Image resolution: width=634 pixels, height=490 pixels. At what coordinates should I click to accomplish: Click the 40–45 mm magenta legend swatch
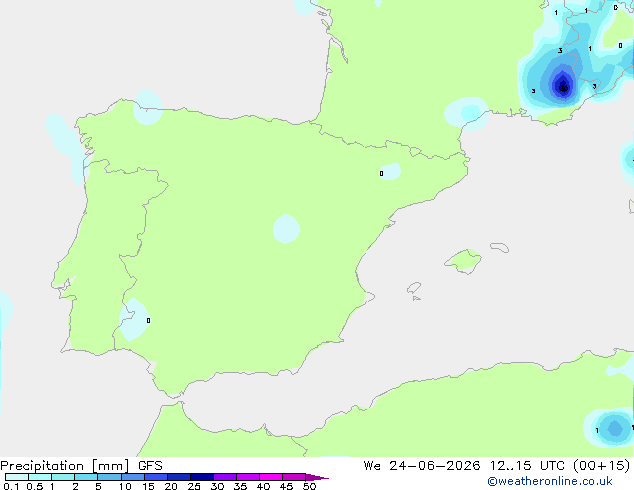[x=271, y=477]
